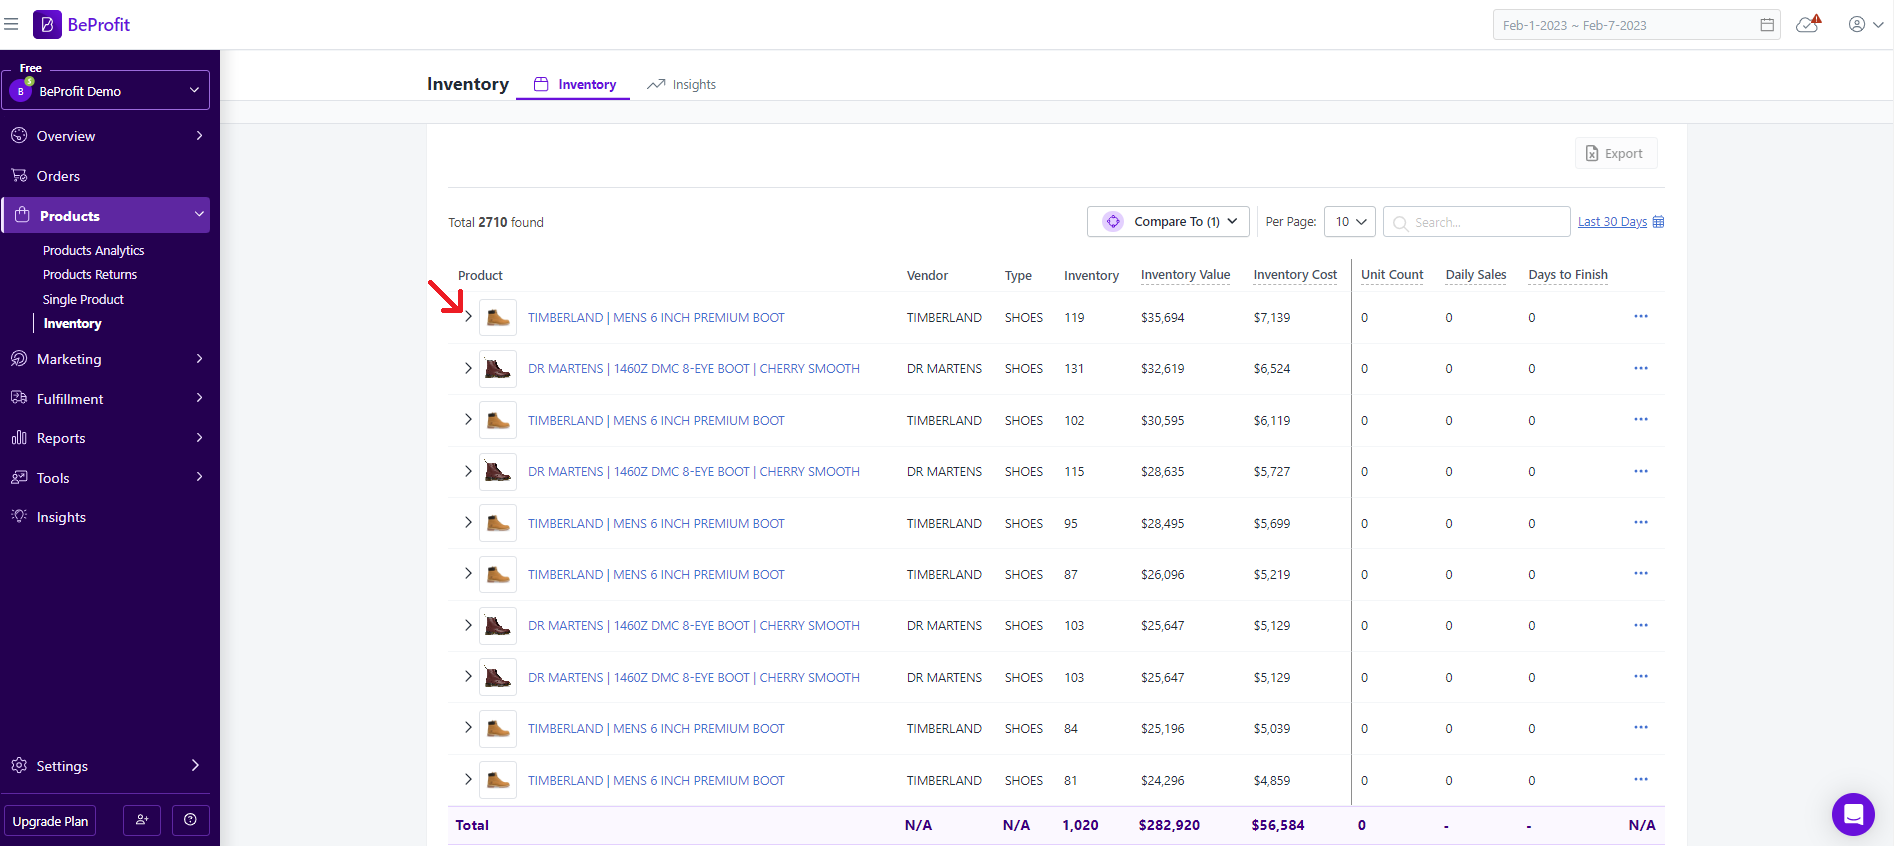Open the BeProfit Demo store selector
The height and width of the screenshot is (846, 1894).
tap(106, 90)
